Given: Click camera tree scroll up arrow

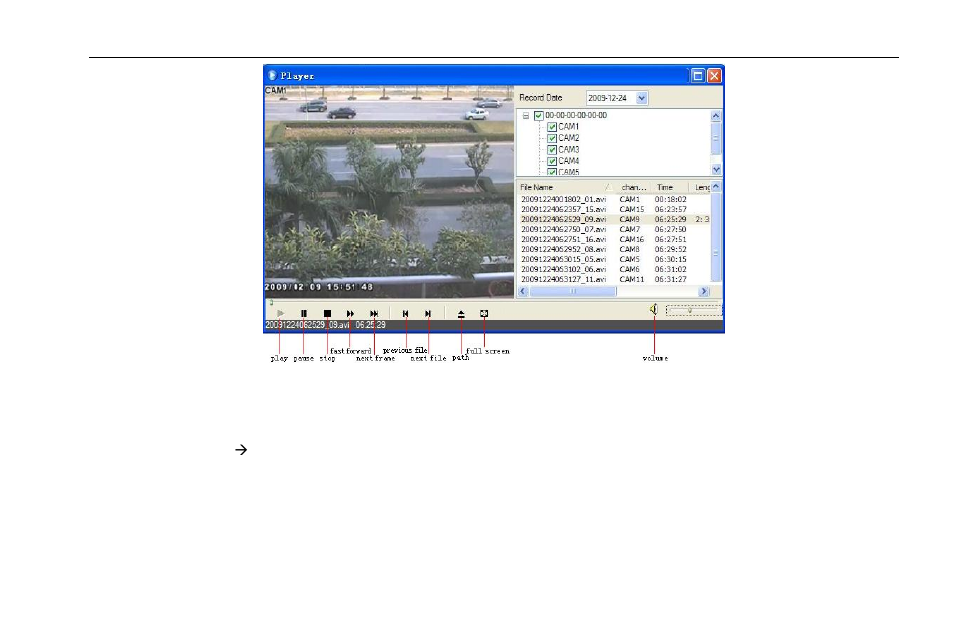Looking at the screenshot, I should (716, 116).
